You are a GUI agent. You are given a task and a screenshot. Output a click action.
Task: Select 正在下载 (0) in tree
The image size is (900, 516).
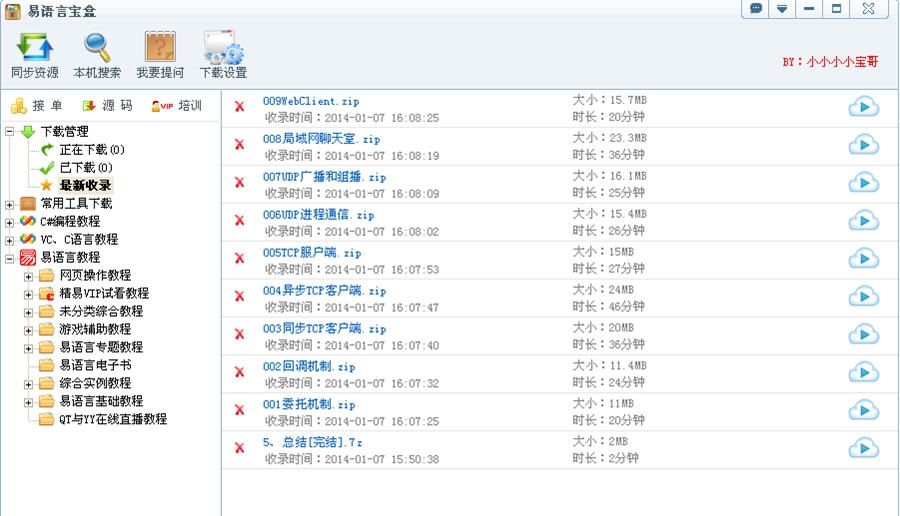[x=92, y=150]
